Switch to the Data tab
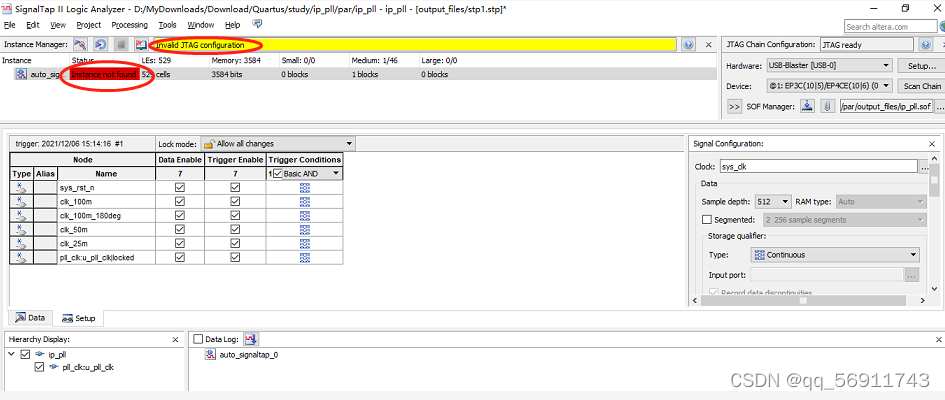This screenshot has height=400, width=945. 30,317
